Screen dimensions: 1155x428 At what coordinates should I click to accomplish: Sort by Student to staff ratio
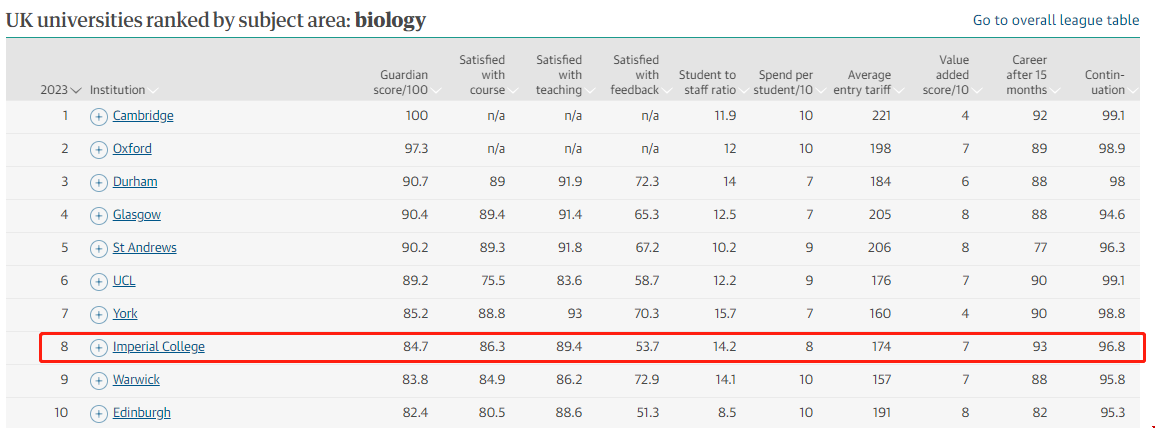[x=707, y=83]
